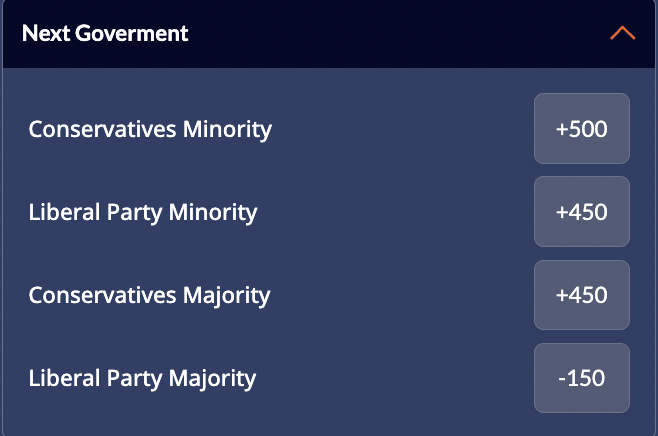Open the Liberal Party Minority outcome name
This screenshot has width=658, height=436.
143,212
